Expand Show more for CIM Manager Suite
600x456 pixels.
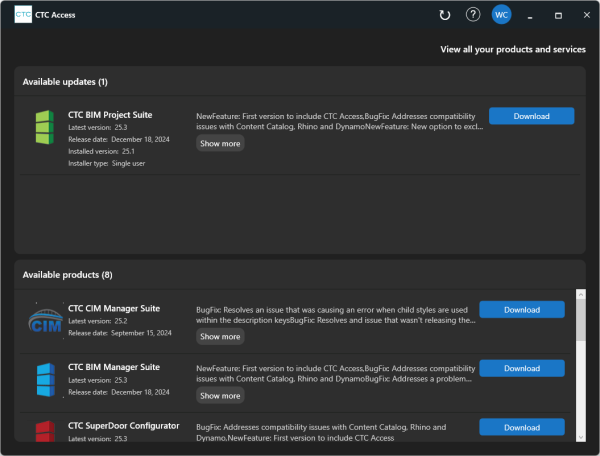[x=220, y=337]
